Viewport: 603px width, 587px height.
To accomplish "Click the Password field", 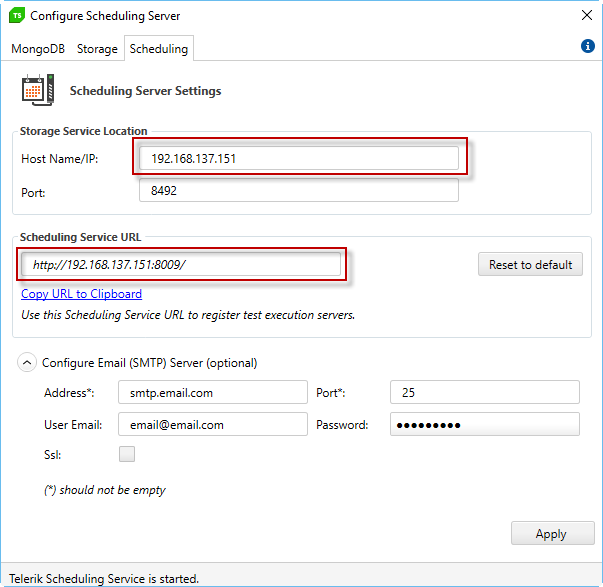I will click(x=485, y=424).
